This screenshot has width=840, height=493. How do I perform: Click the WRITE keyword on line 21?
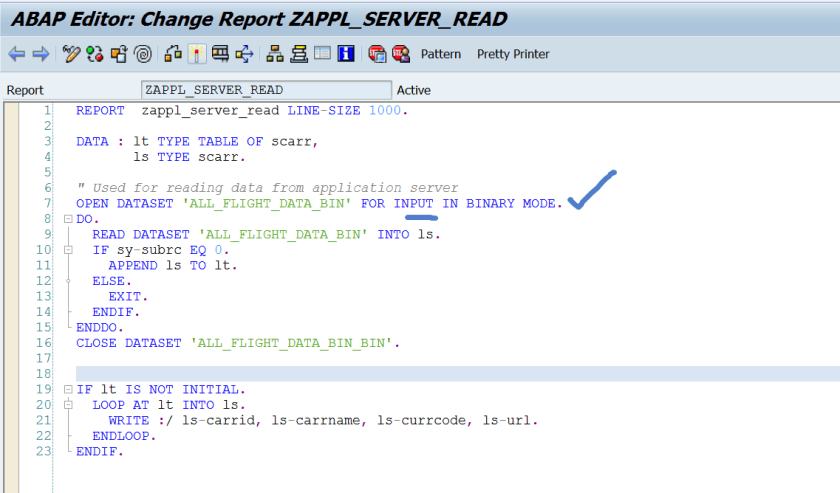tap(129, 421)
